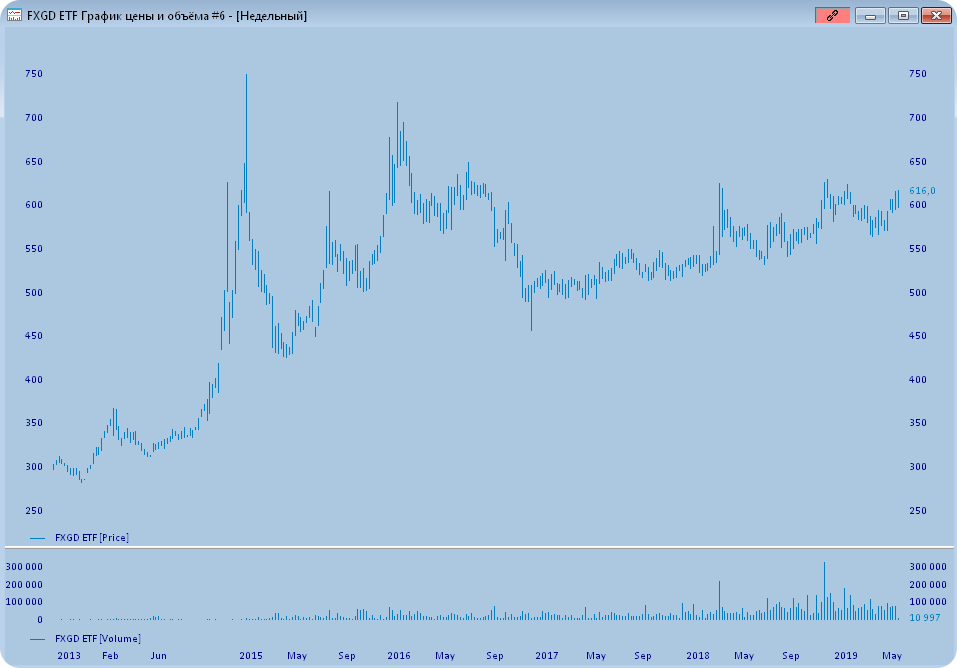Click the divider between price and volume panes
This screenshot has height=668, width=957.
(479, 547)
